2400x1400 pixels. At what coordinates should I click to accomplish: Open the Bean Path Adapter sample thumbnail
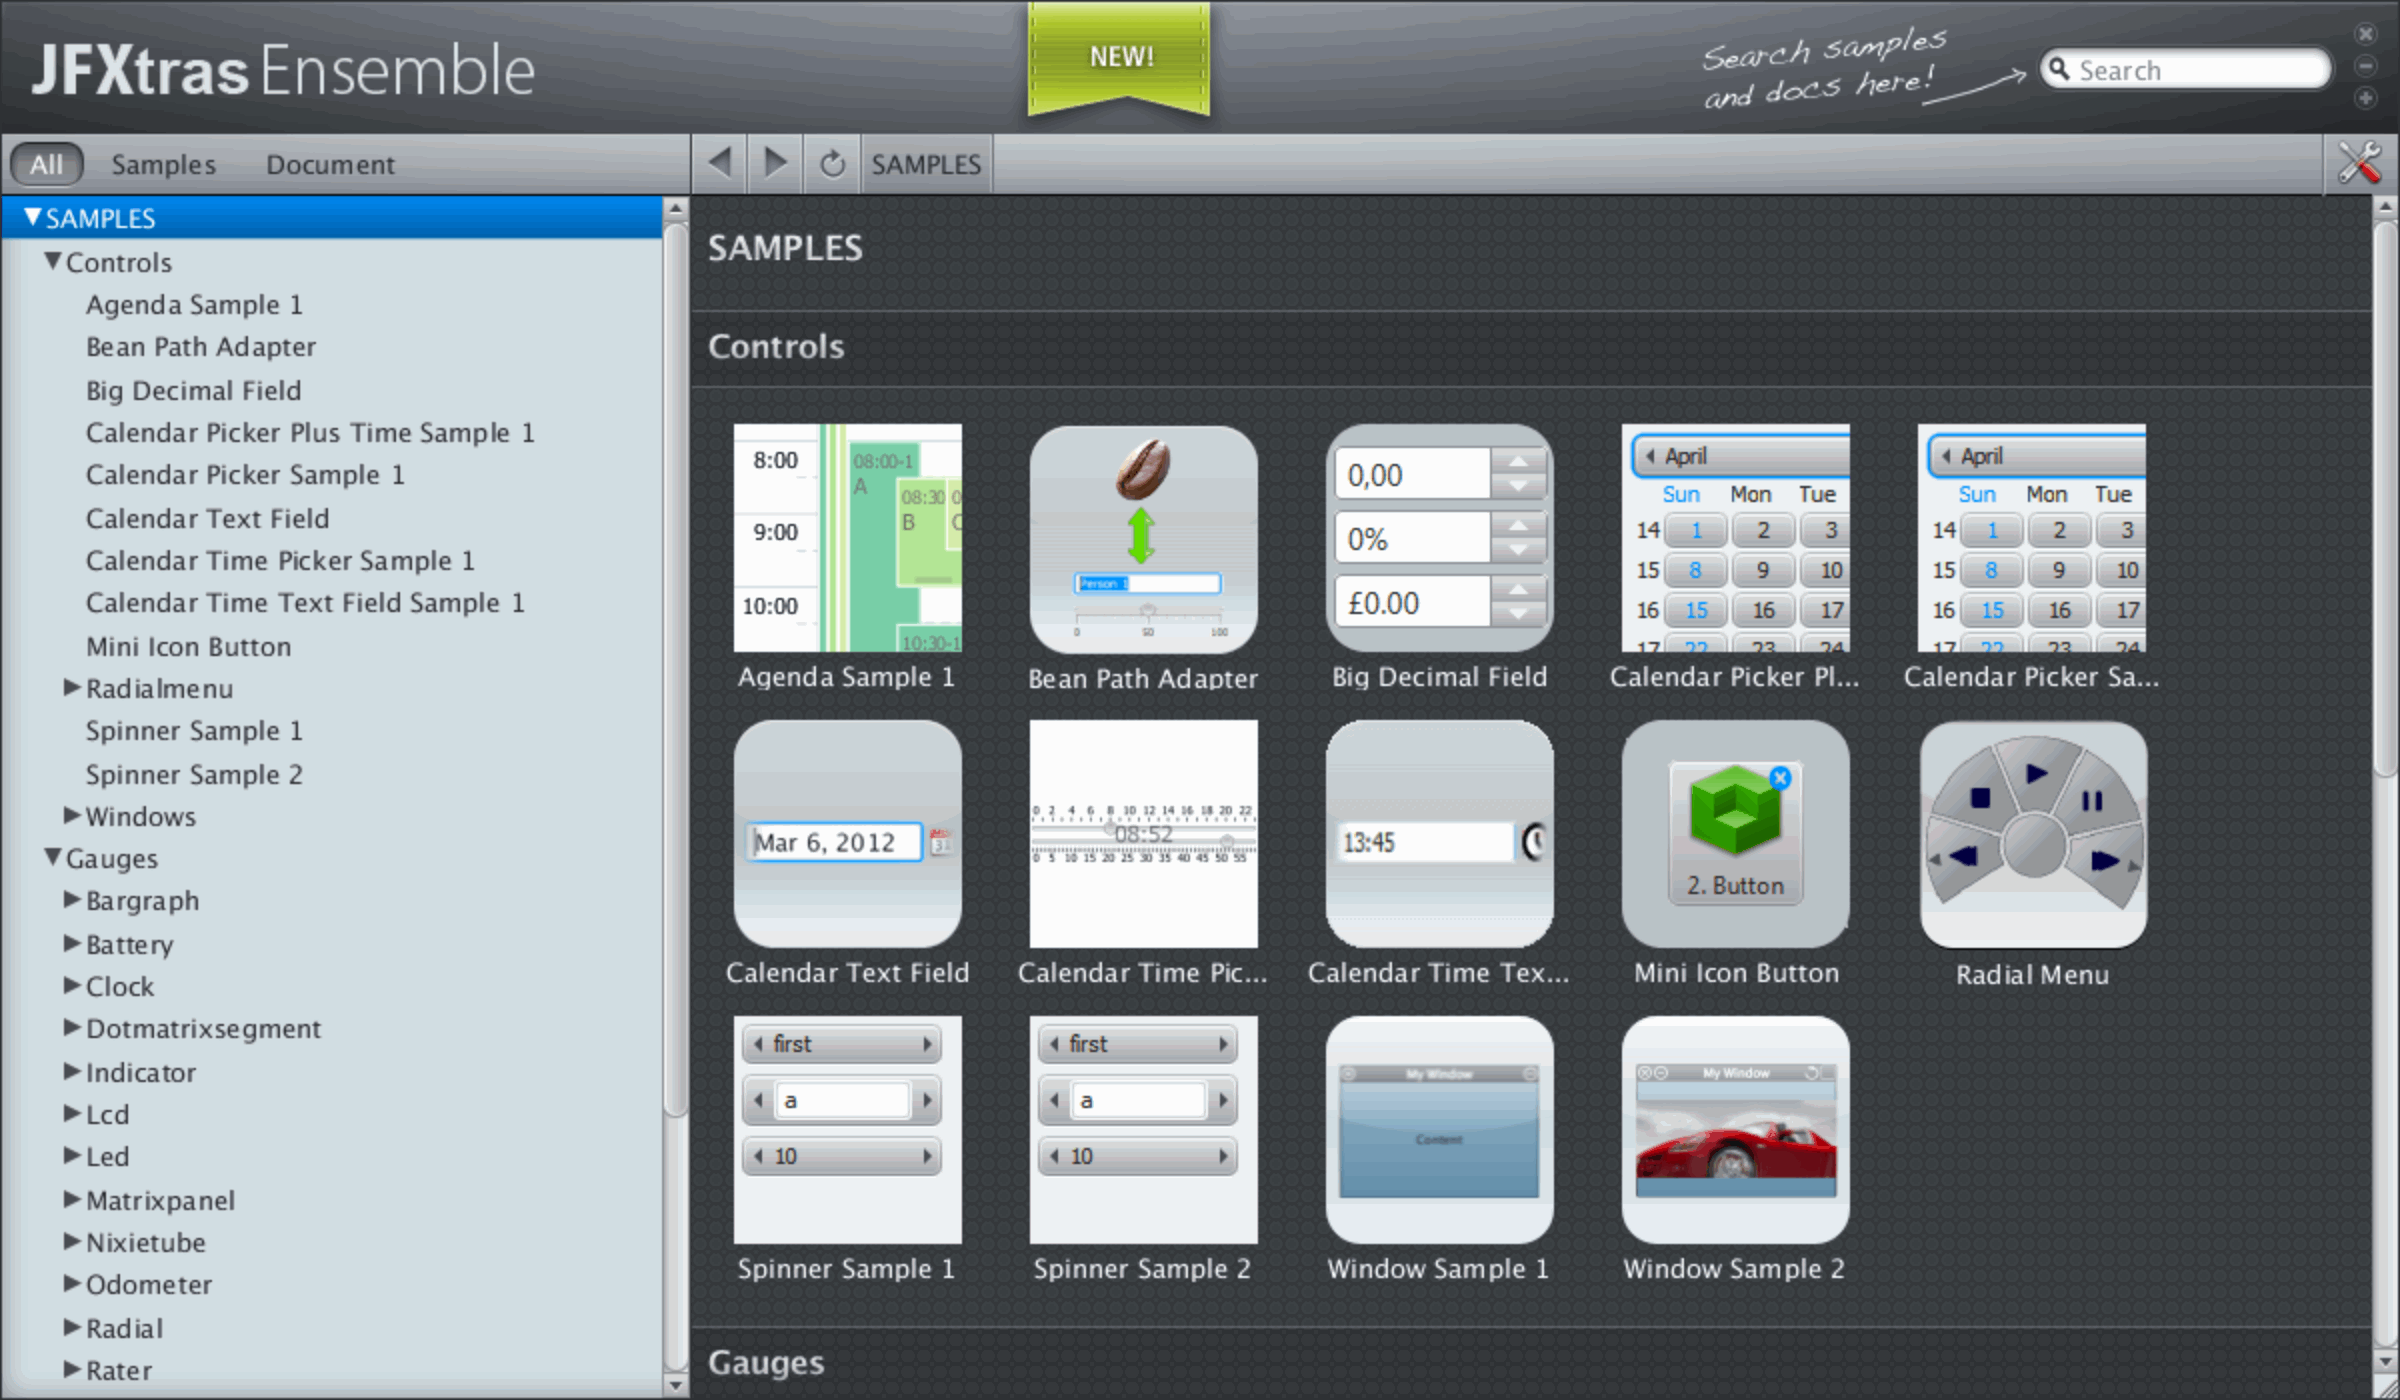1143,541
